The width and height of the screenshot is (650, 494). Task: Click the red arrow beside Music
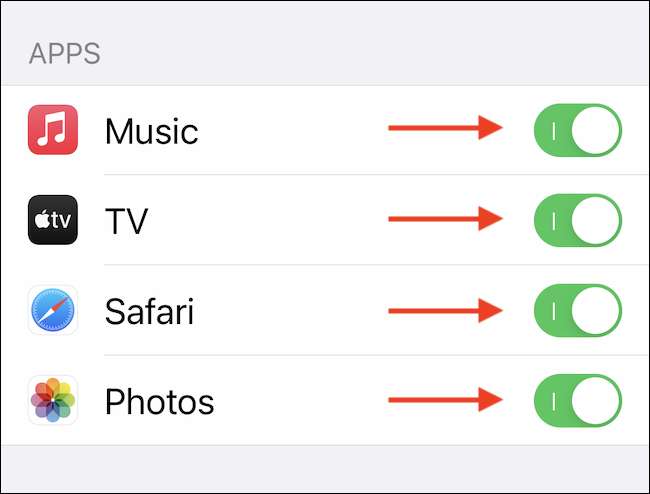click(445, 128)
